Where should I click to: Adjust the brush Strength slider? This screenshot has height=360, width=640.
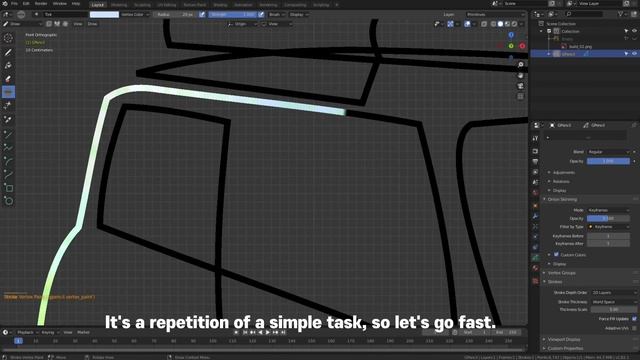[x=233, y=14]
